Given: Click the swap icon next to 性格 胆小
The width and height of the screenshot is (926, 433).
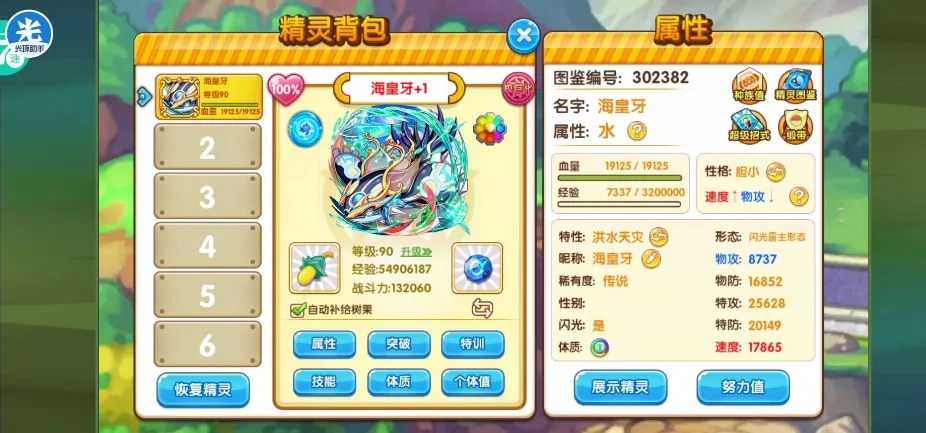Looking at the screenshot, I should (x=775, y=172).
